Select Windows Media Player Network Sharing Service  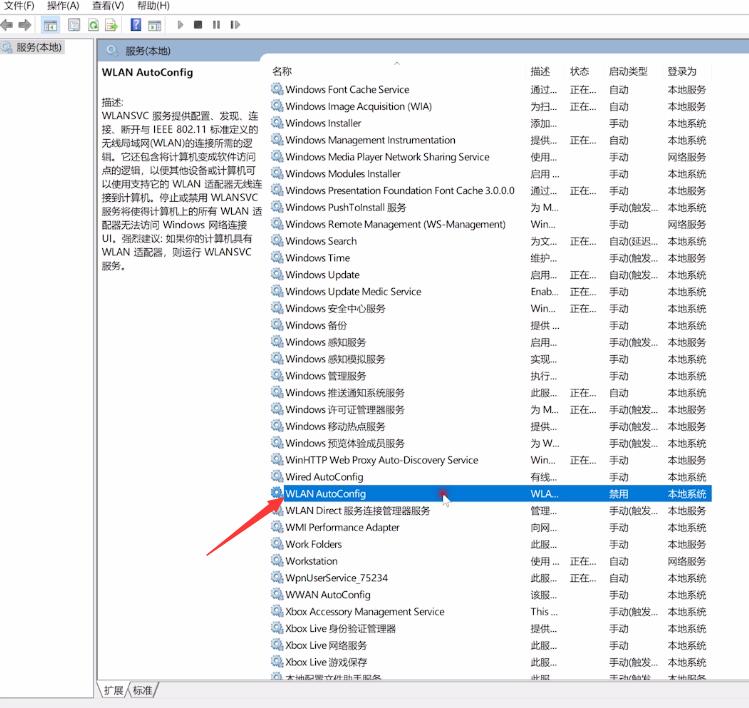pyautogui.click(x=491, y=157)
